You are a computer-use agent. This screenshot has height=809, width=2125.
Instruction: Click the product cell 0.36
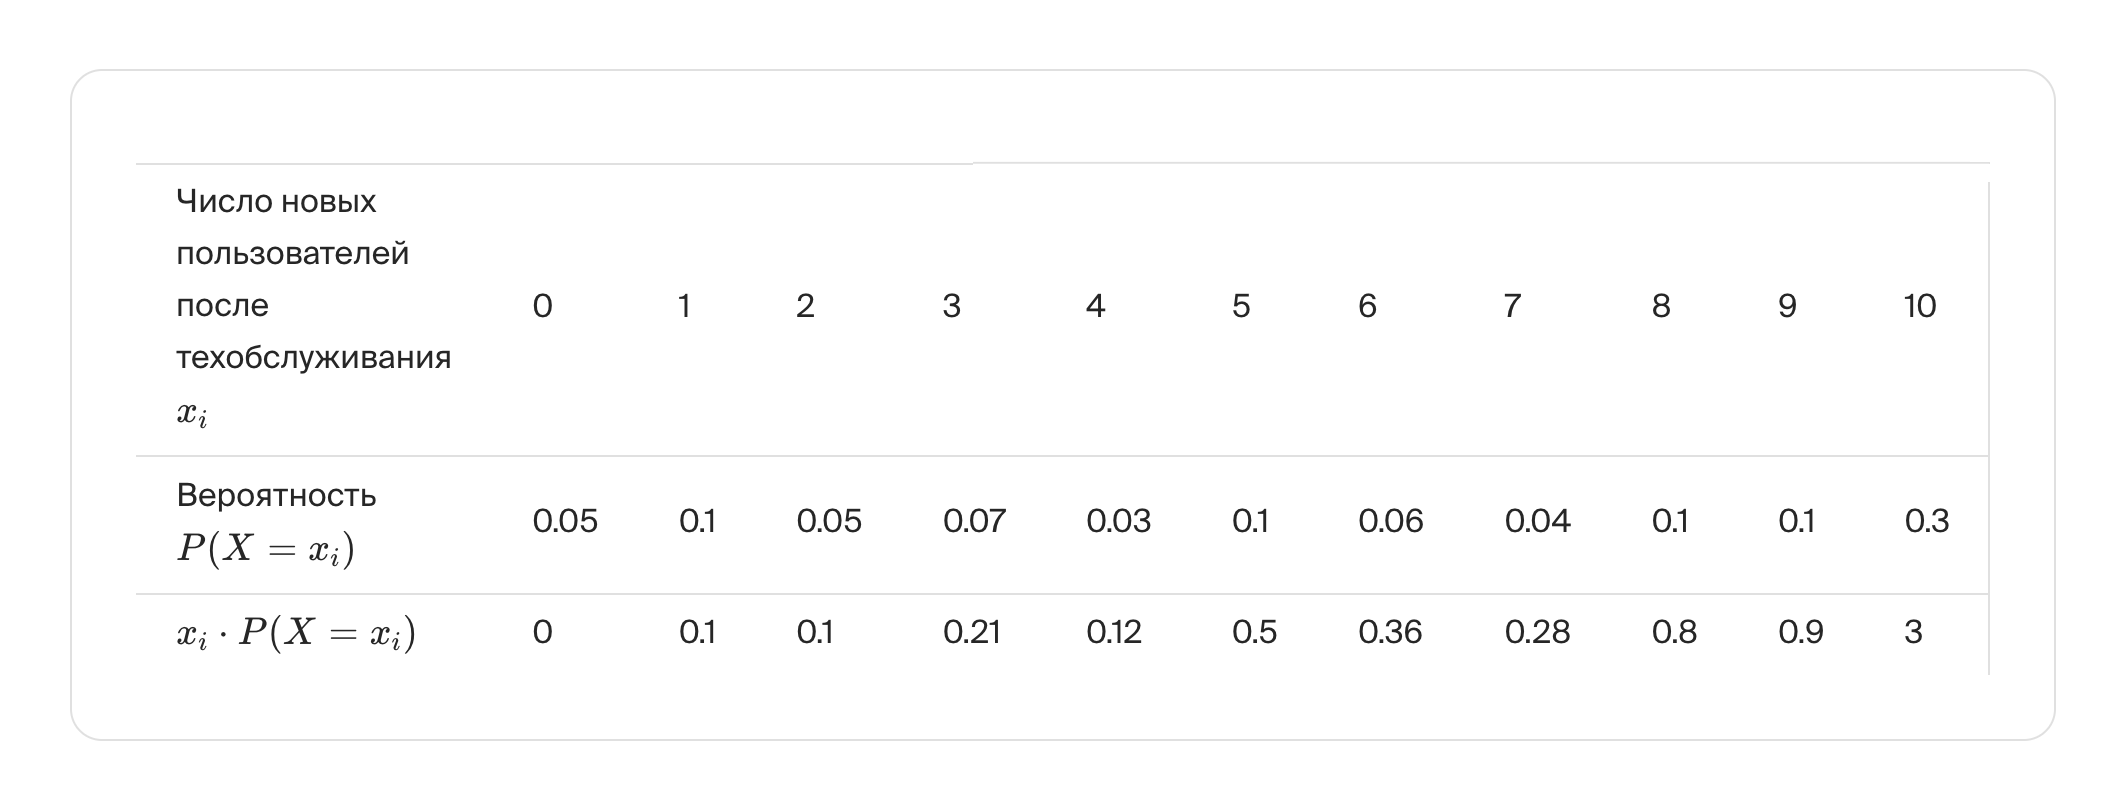pyautogui.click(x=1390, y=632)
